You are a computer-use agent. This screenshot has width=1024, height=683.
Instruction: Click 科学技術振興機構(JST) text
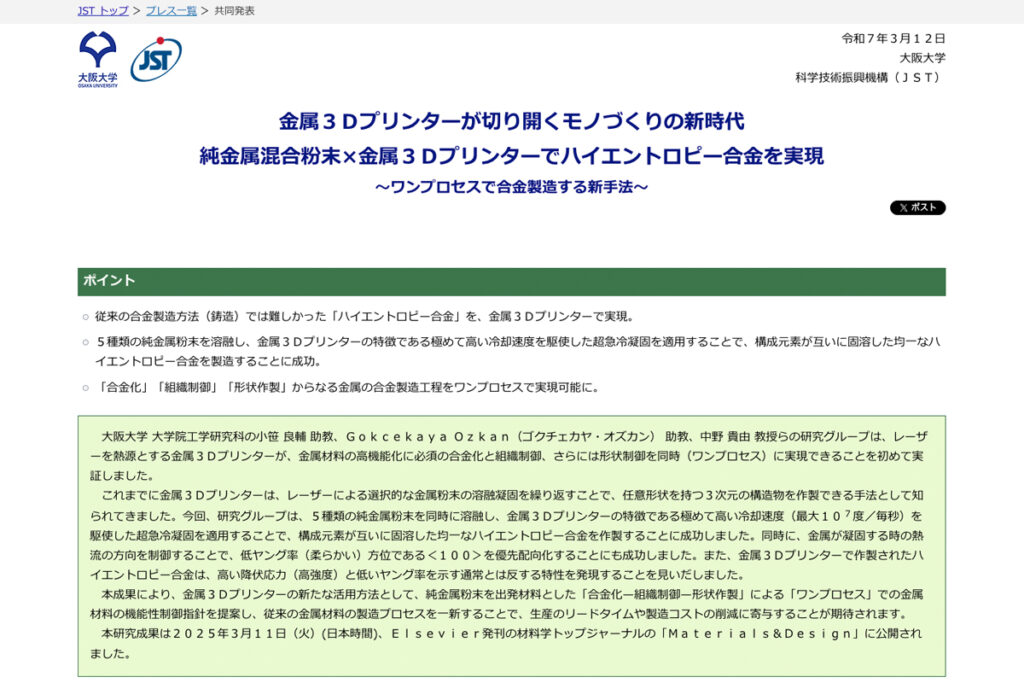pos(870,78)
